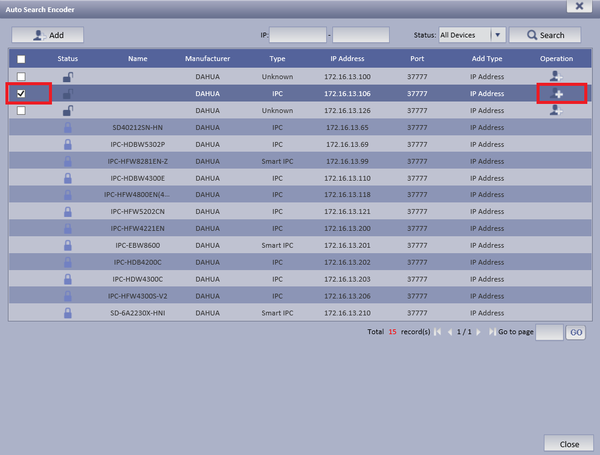Viewport: 600px width, 455px height.
Task: Click the lock icon of IPC-HFW4221EN row
Action: pyautogui.click(x=68, y=228)
